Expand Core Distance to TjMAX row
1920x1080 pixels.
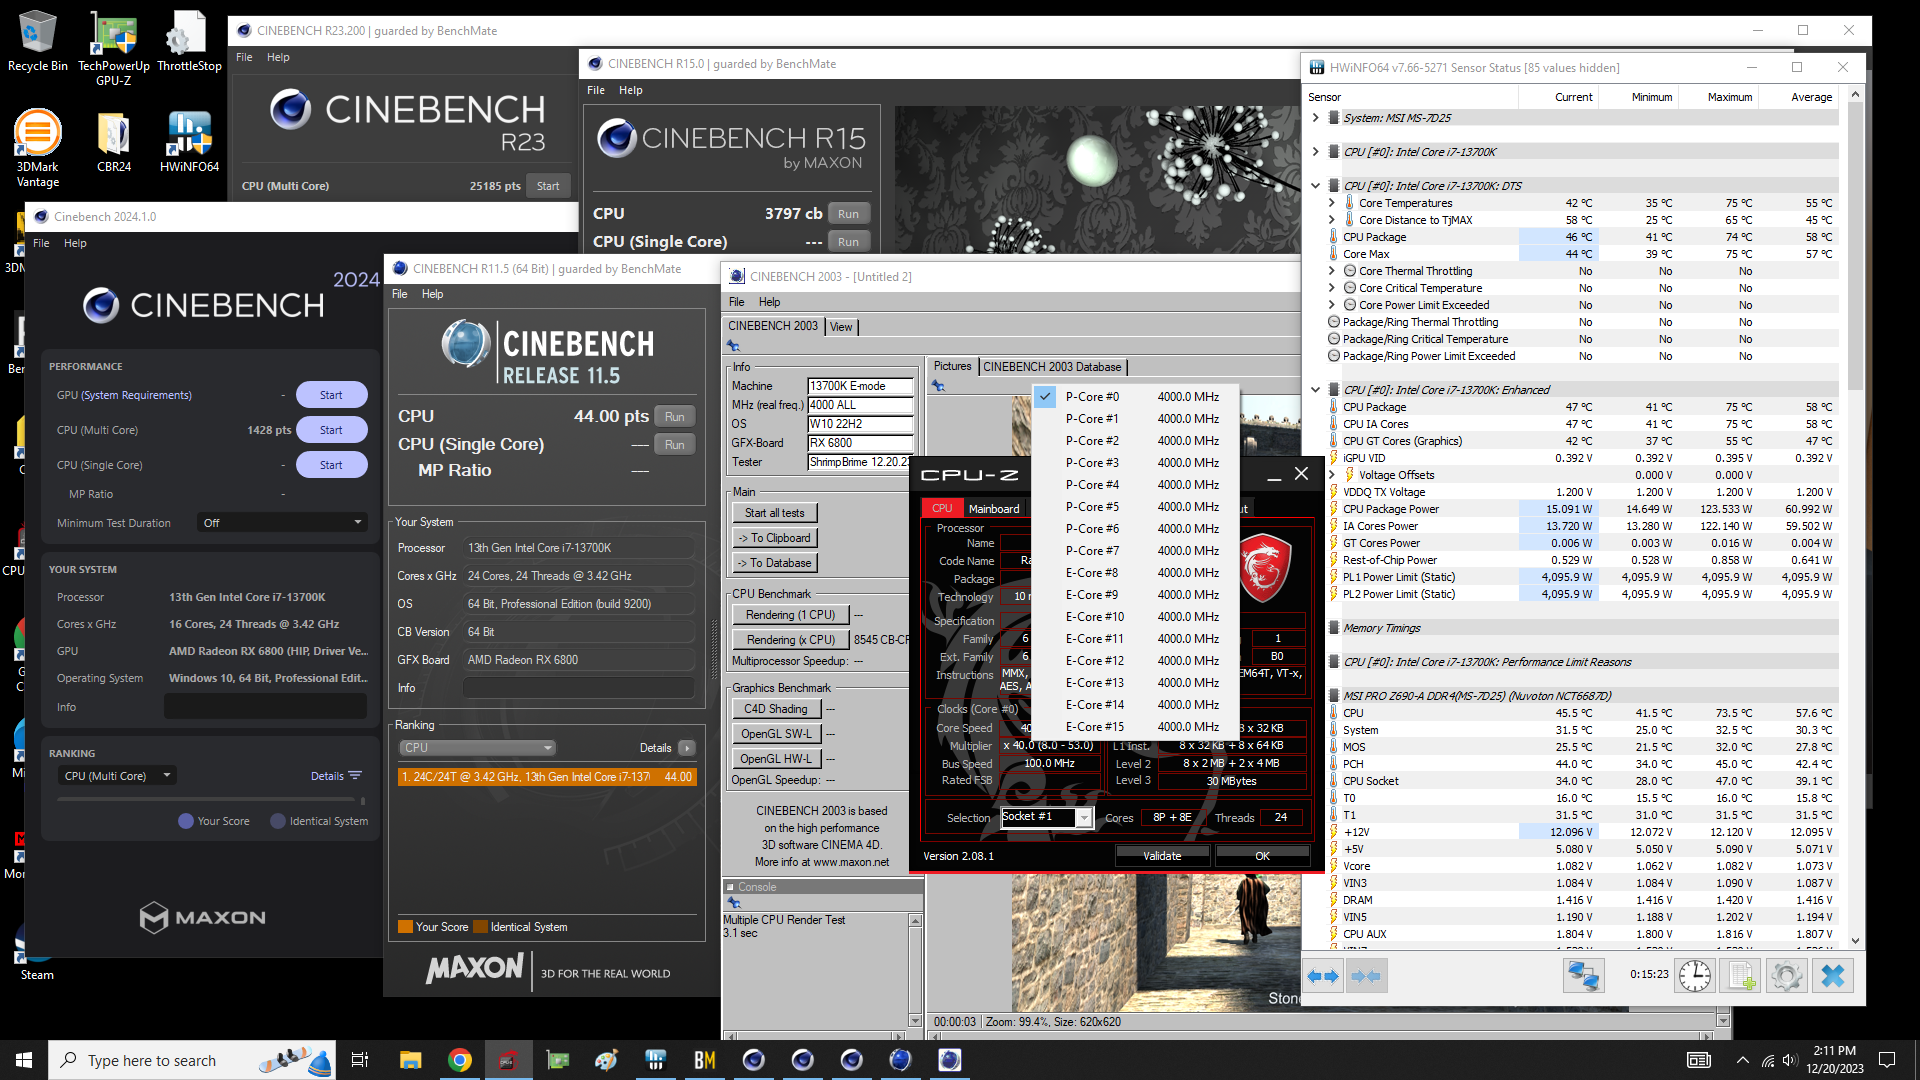[1331, 220]
